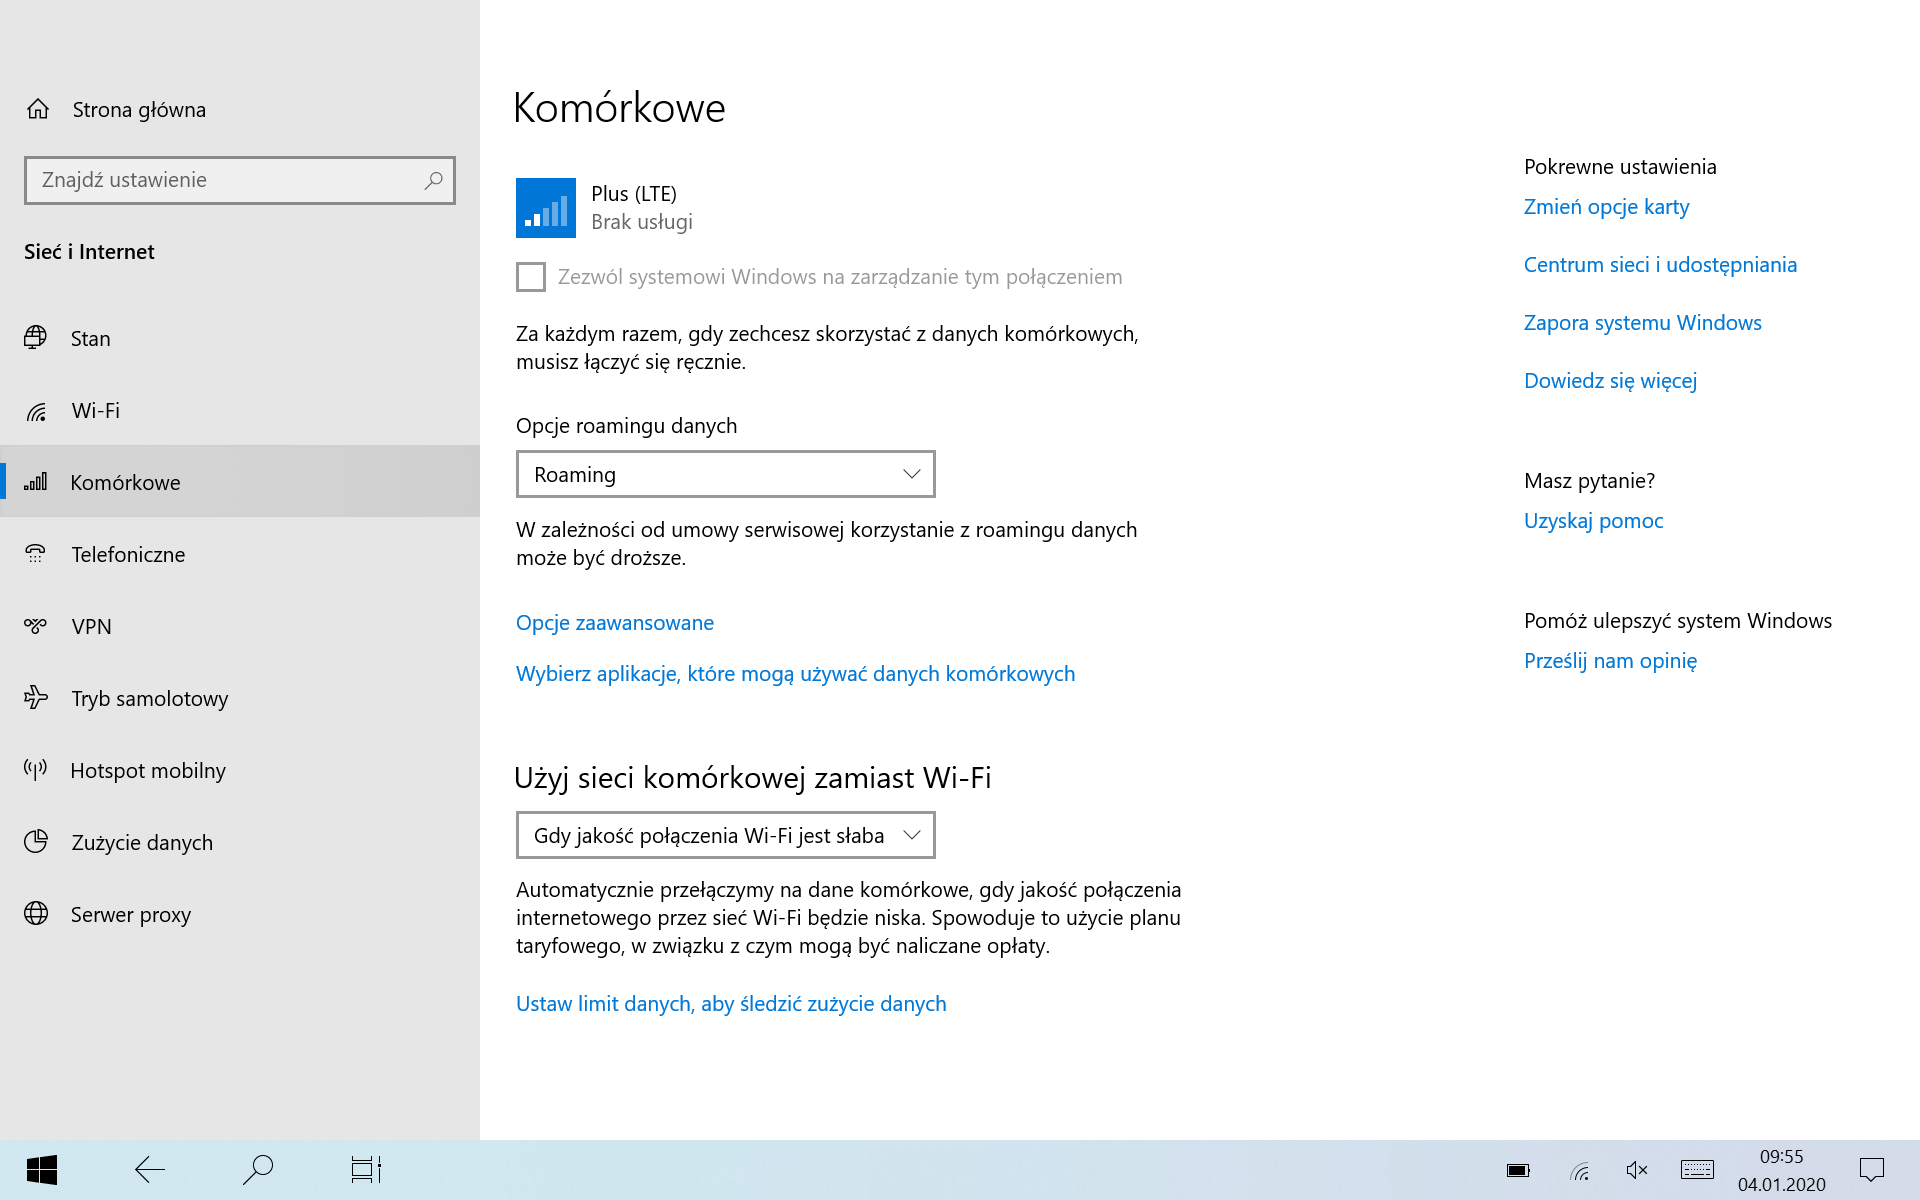Open Task View from the taskbar
1920x1200 pixels.
tap(366, 1169)
